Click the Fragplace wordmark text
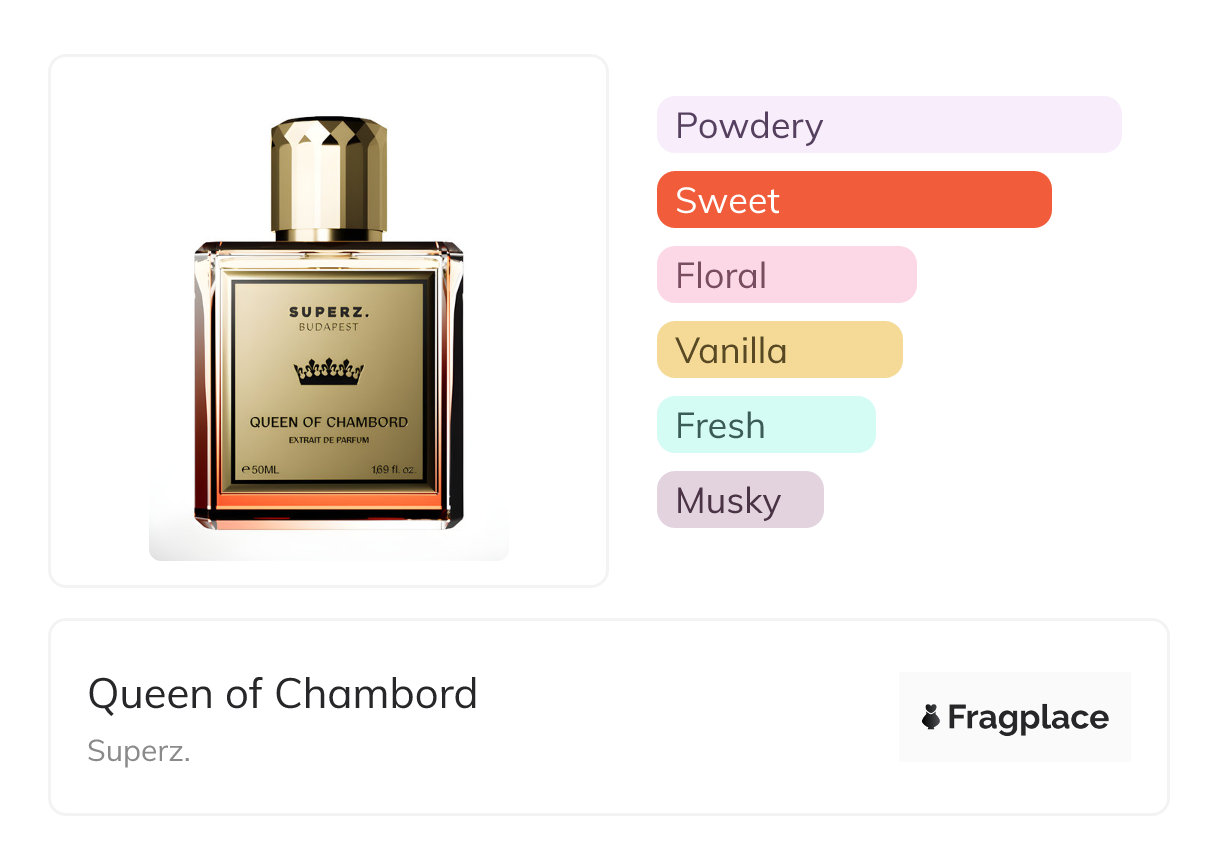This screenshot has width=1218, height=864. [1028, 717]
